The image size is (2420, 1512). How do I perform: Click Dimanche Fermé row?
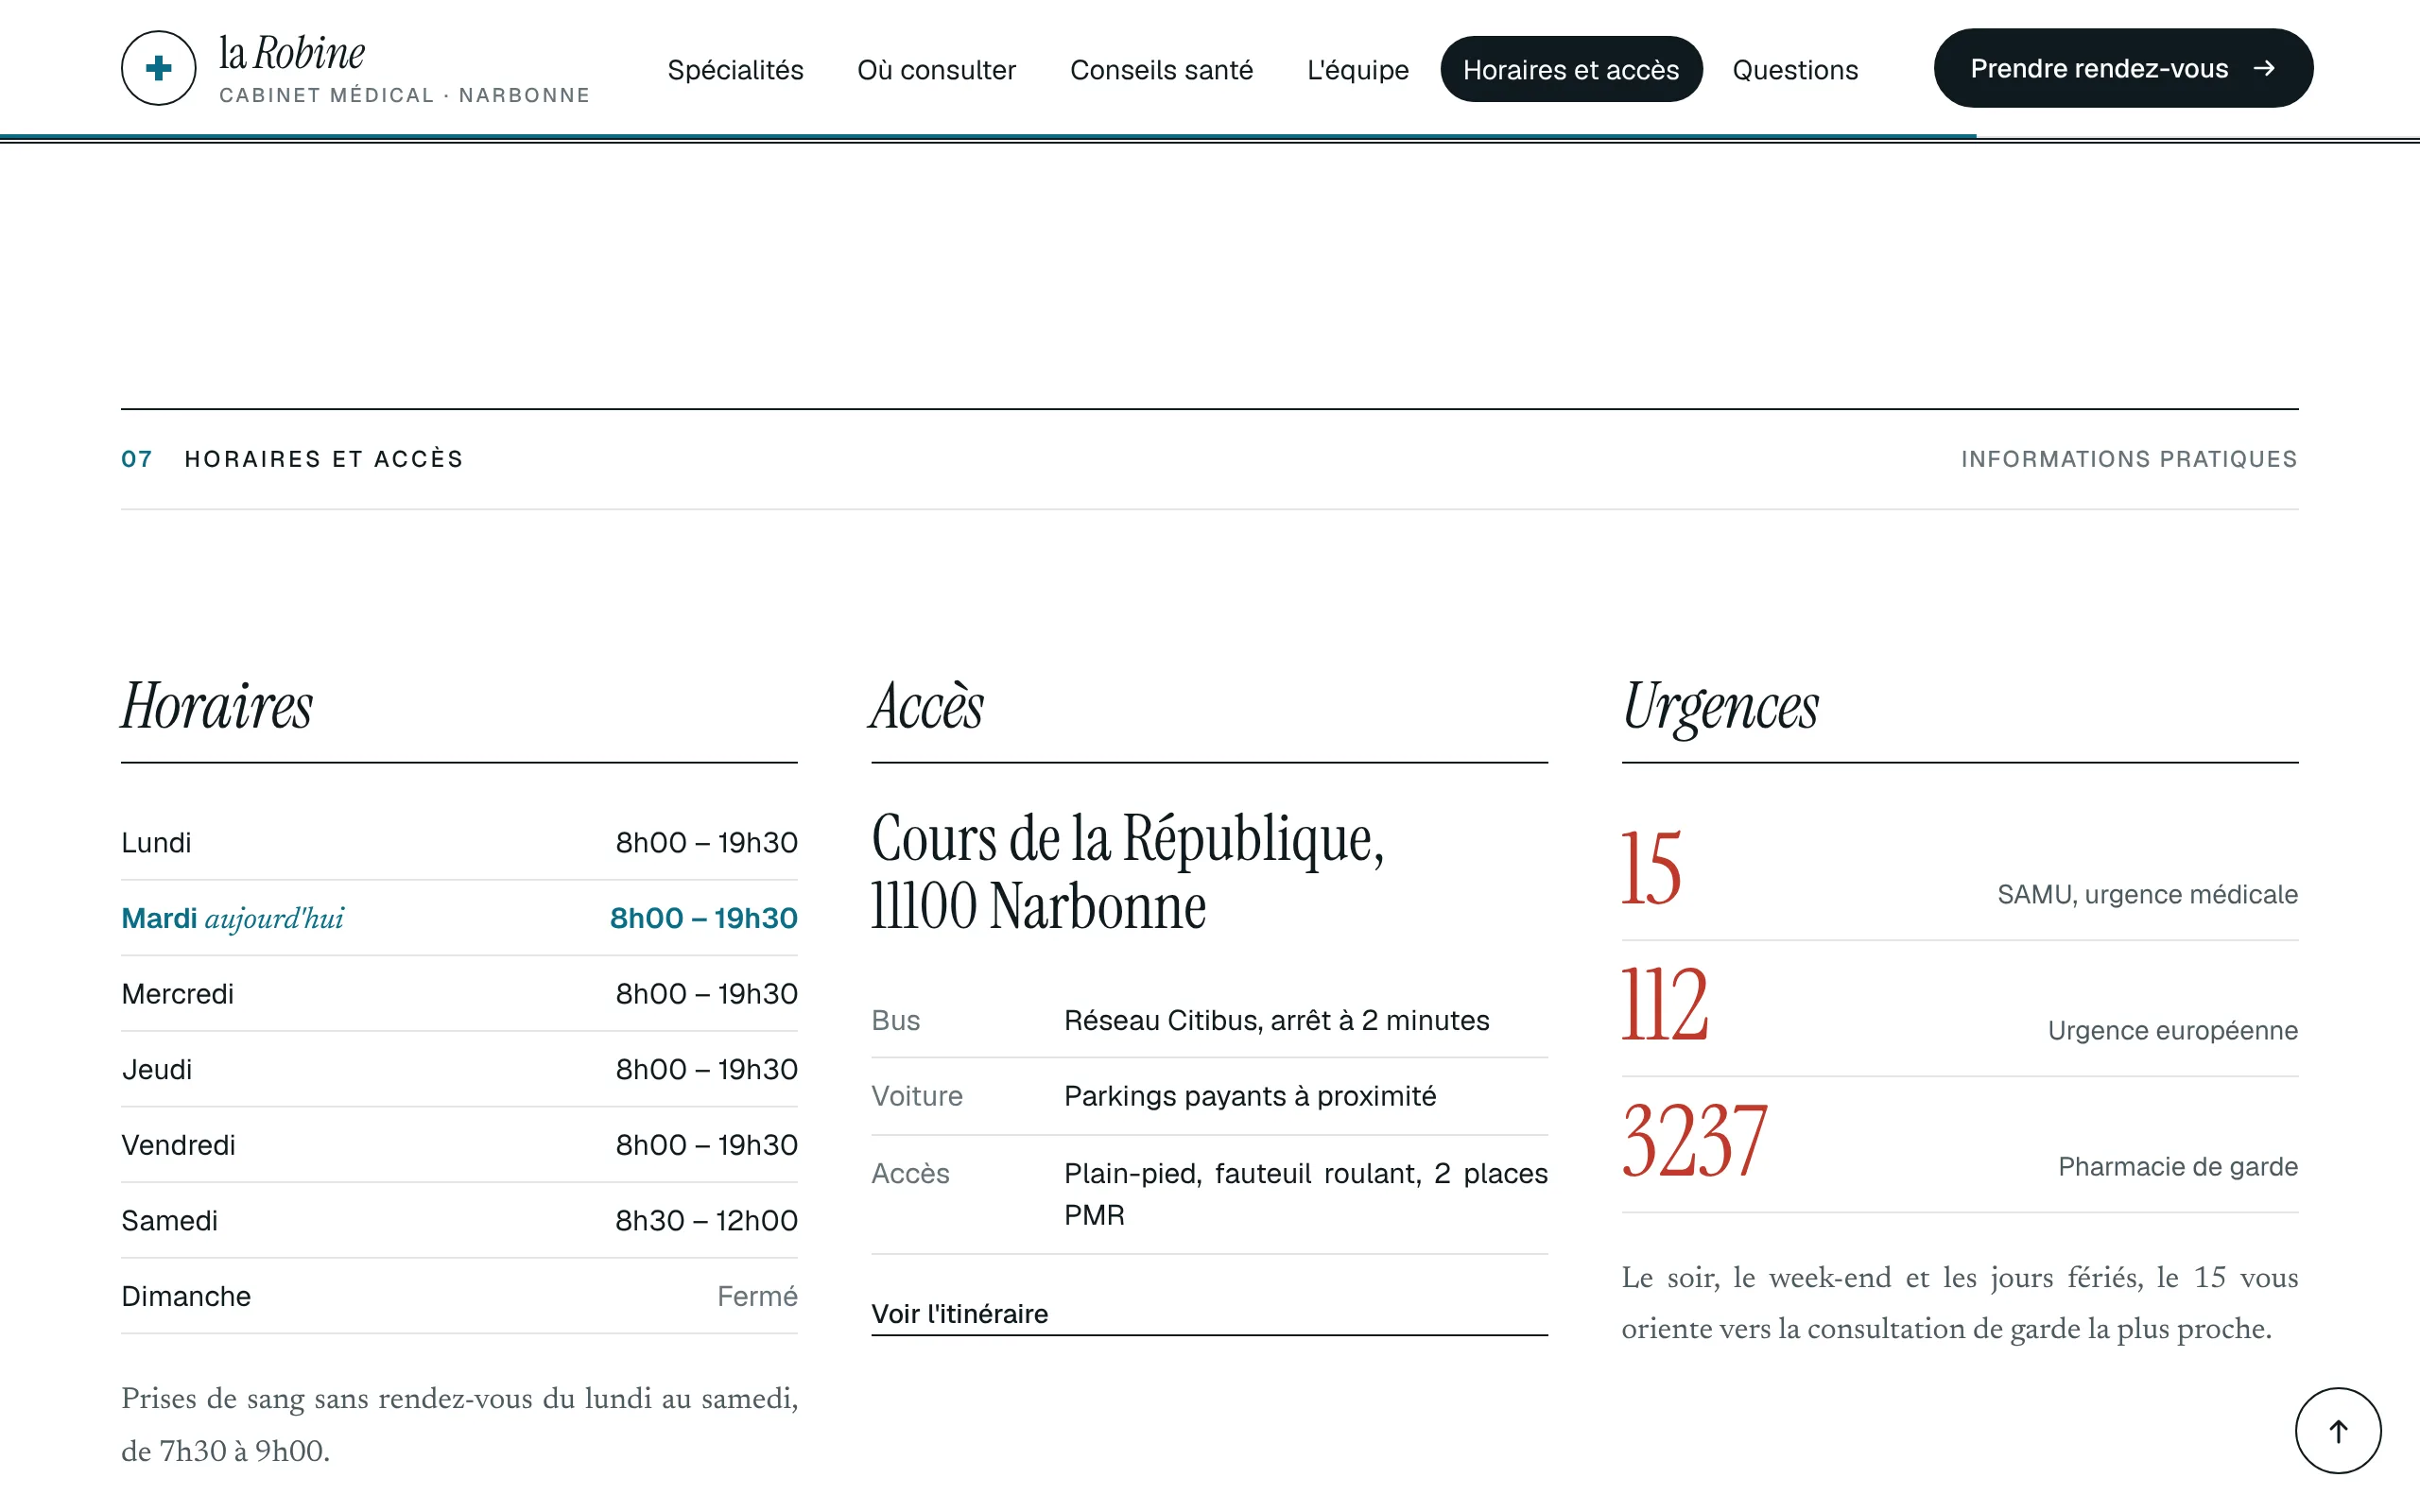point(459,1296)
